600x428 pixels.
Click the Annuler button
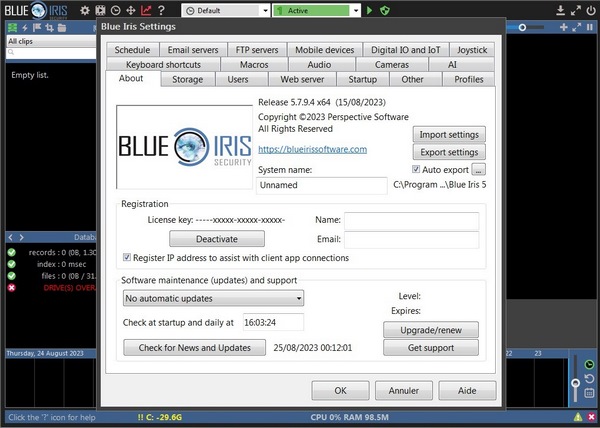coord(404,391)
